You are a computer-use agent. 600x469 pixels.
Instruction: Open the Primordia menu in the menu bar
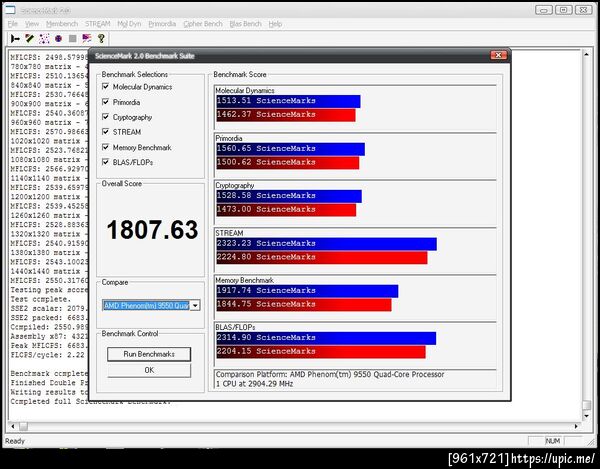(162, 24)
